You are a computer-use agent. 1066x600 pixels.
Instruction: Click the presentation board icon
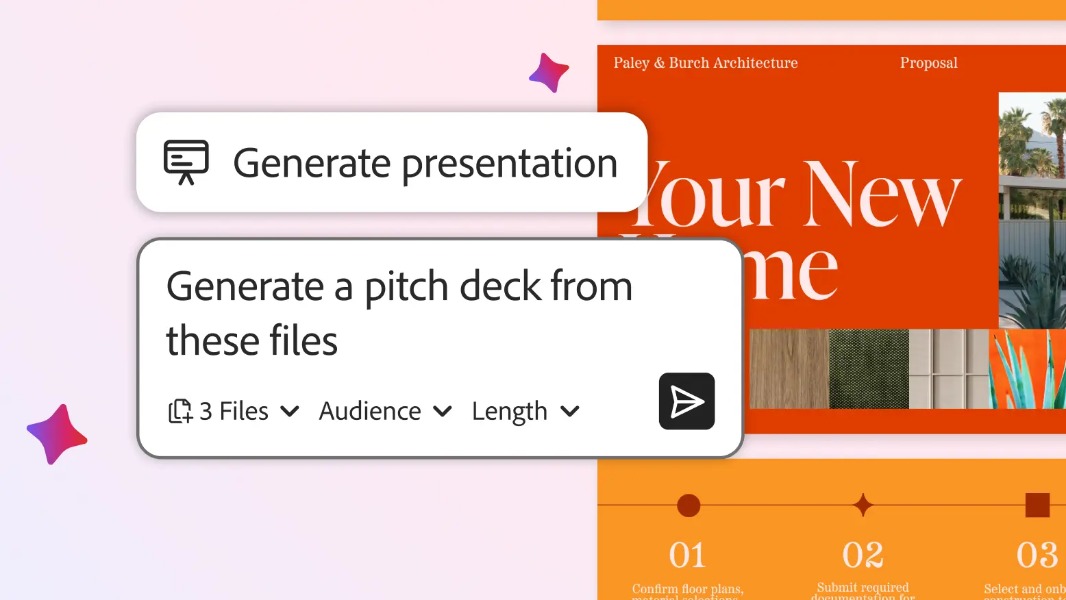tap(186, 162)
